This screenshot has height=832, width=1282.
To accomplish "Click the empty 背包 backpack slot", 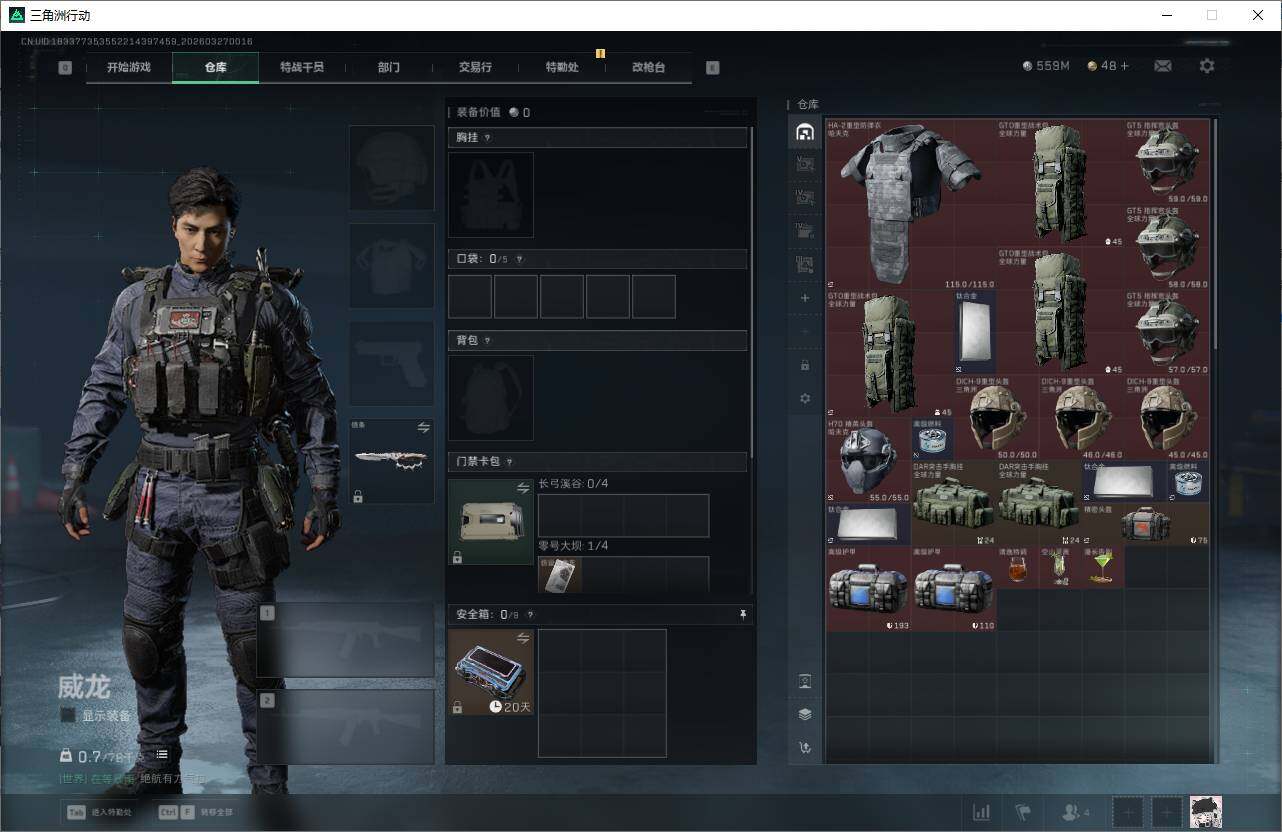I will coord(491,398).
